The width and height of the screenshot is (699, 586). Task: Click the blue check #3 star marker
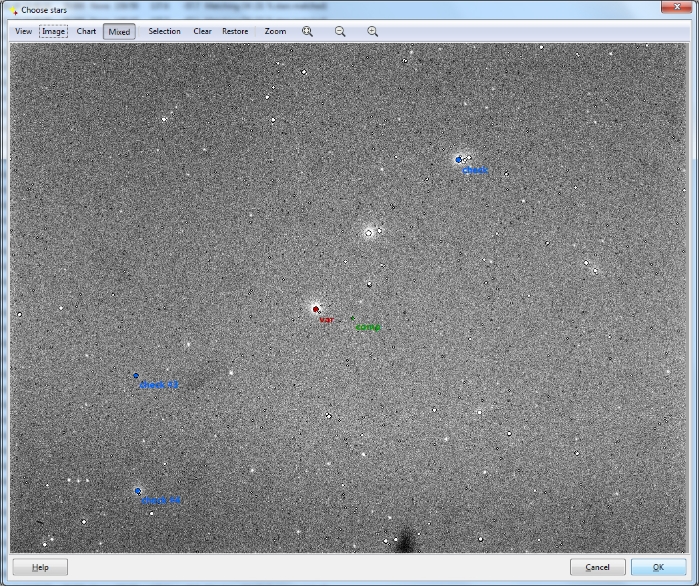click(x=136, y=376)
